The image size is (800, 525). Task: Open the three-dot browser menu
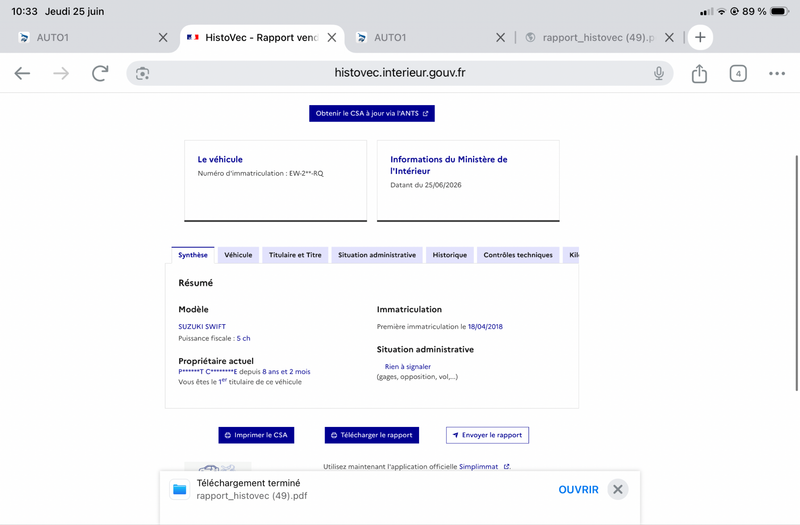click(x=777, y=73)
